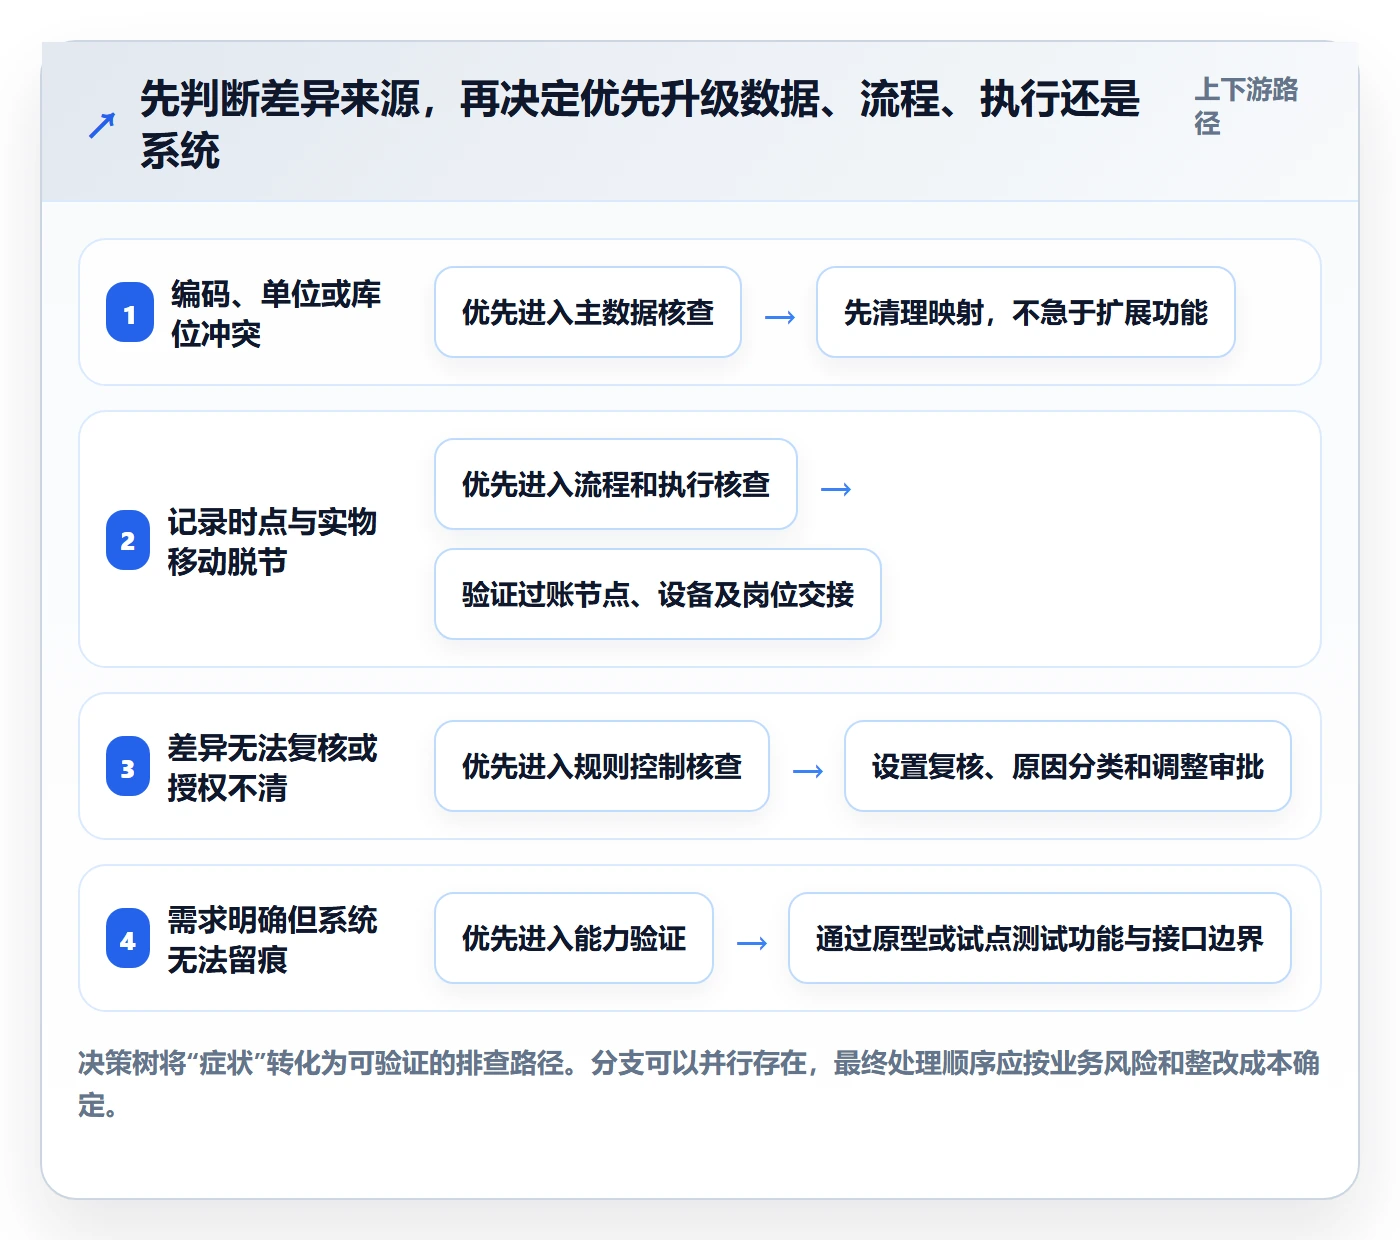Click the 验证过账节点、设备及岗位交接 box
This screenshot has width=1400, height=1240.
[658, 594]
